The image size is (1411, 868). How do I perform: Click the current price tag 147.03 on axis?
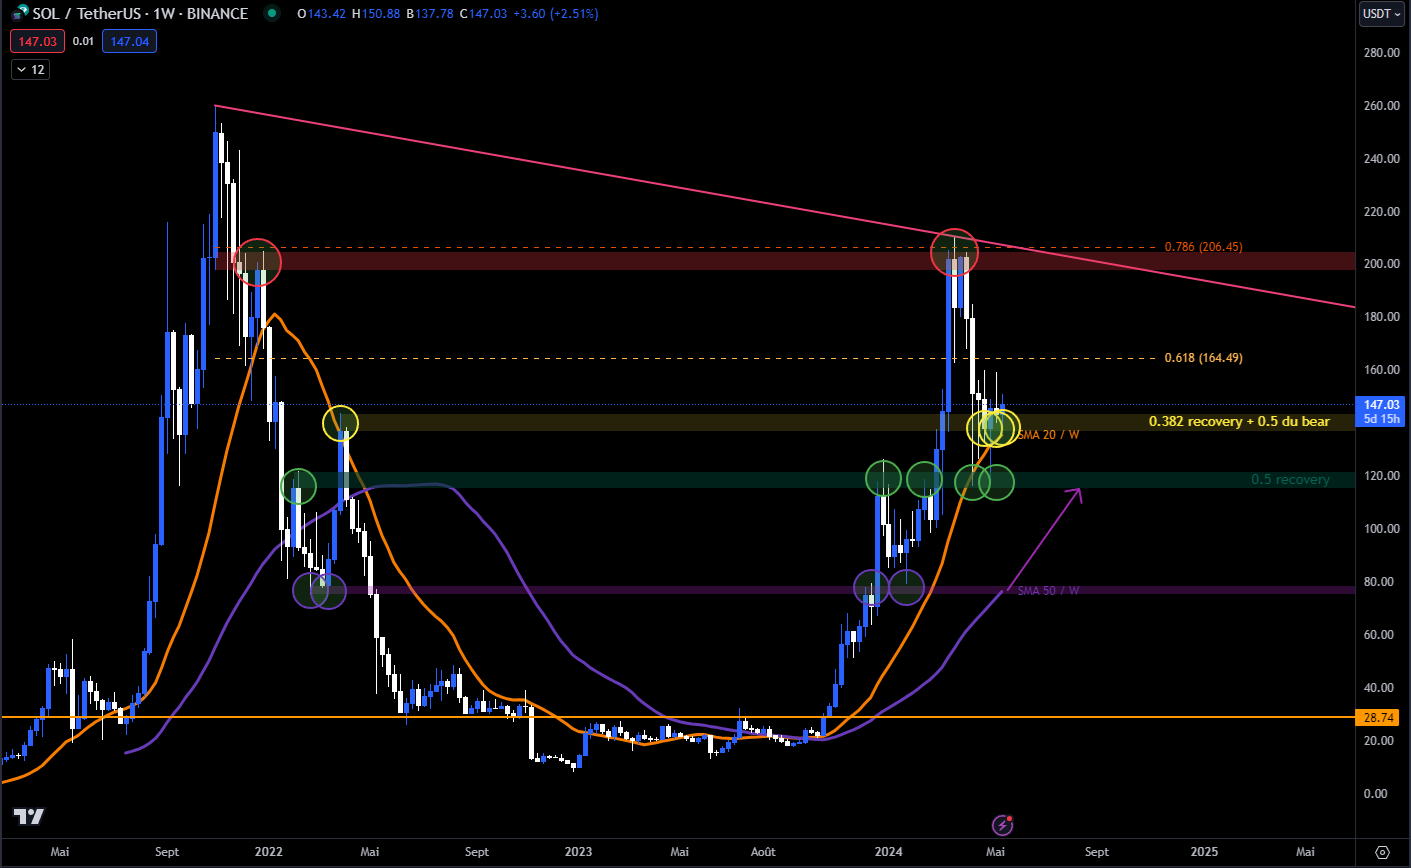(x=1381, y=405)
